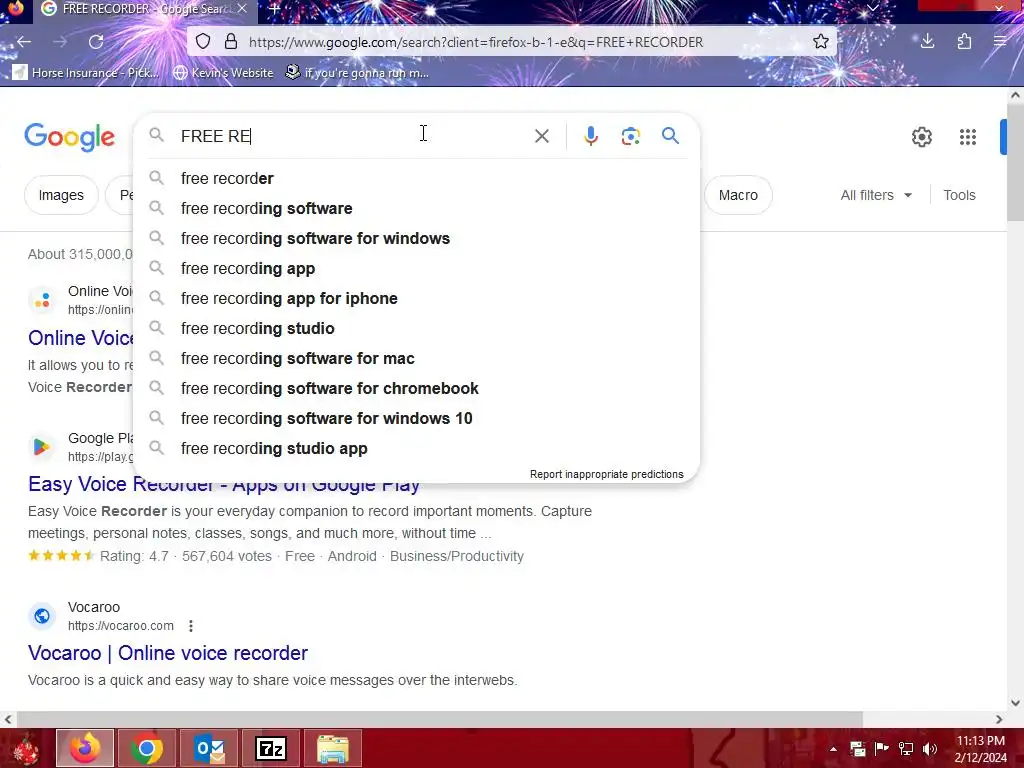Start voice search with the microphone
The image size is (1024, 768).
(x=591, y=136)
